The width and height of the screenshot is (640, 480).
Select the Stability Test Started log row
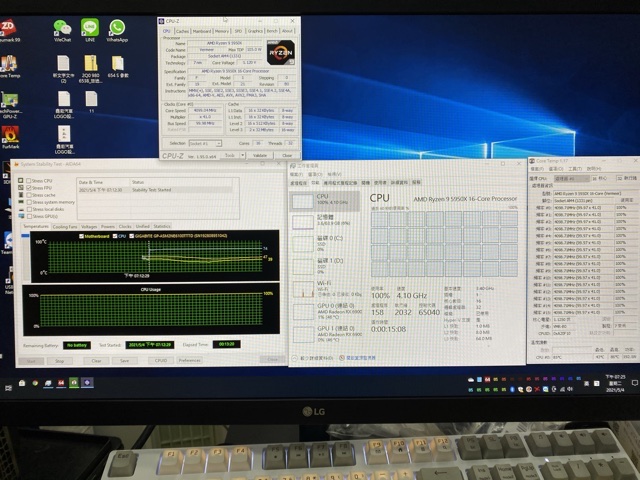click(x=154, y=190)
